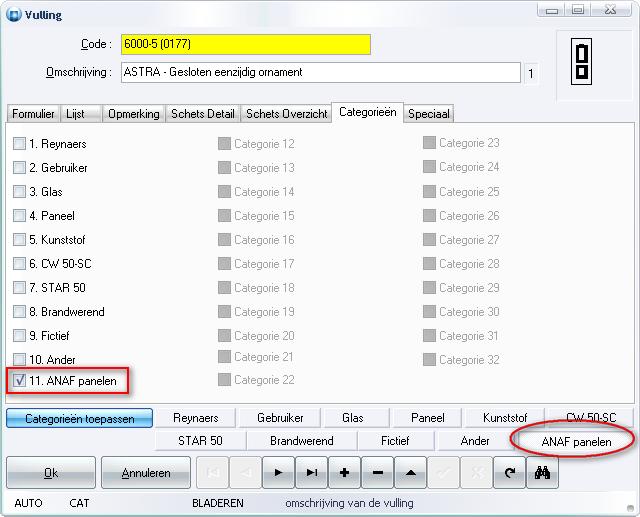This screenshot has height=517, width=640.
Task: Click into the yellow Code field
Action: pyautogui.click(x=246, y=44)
